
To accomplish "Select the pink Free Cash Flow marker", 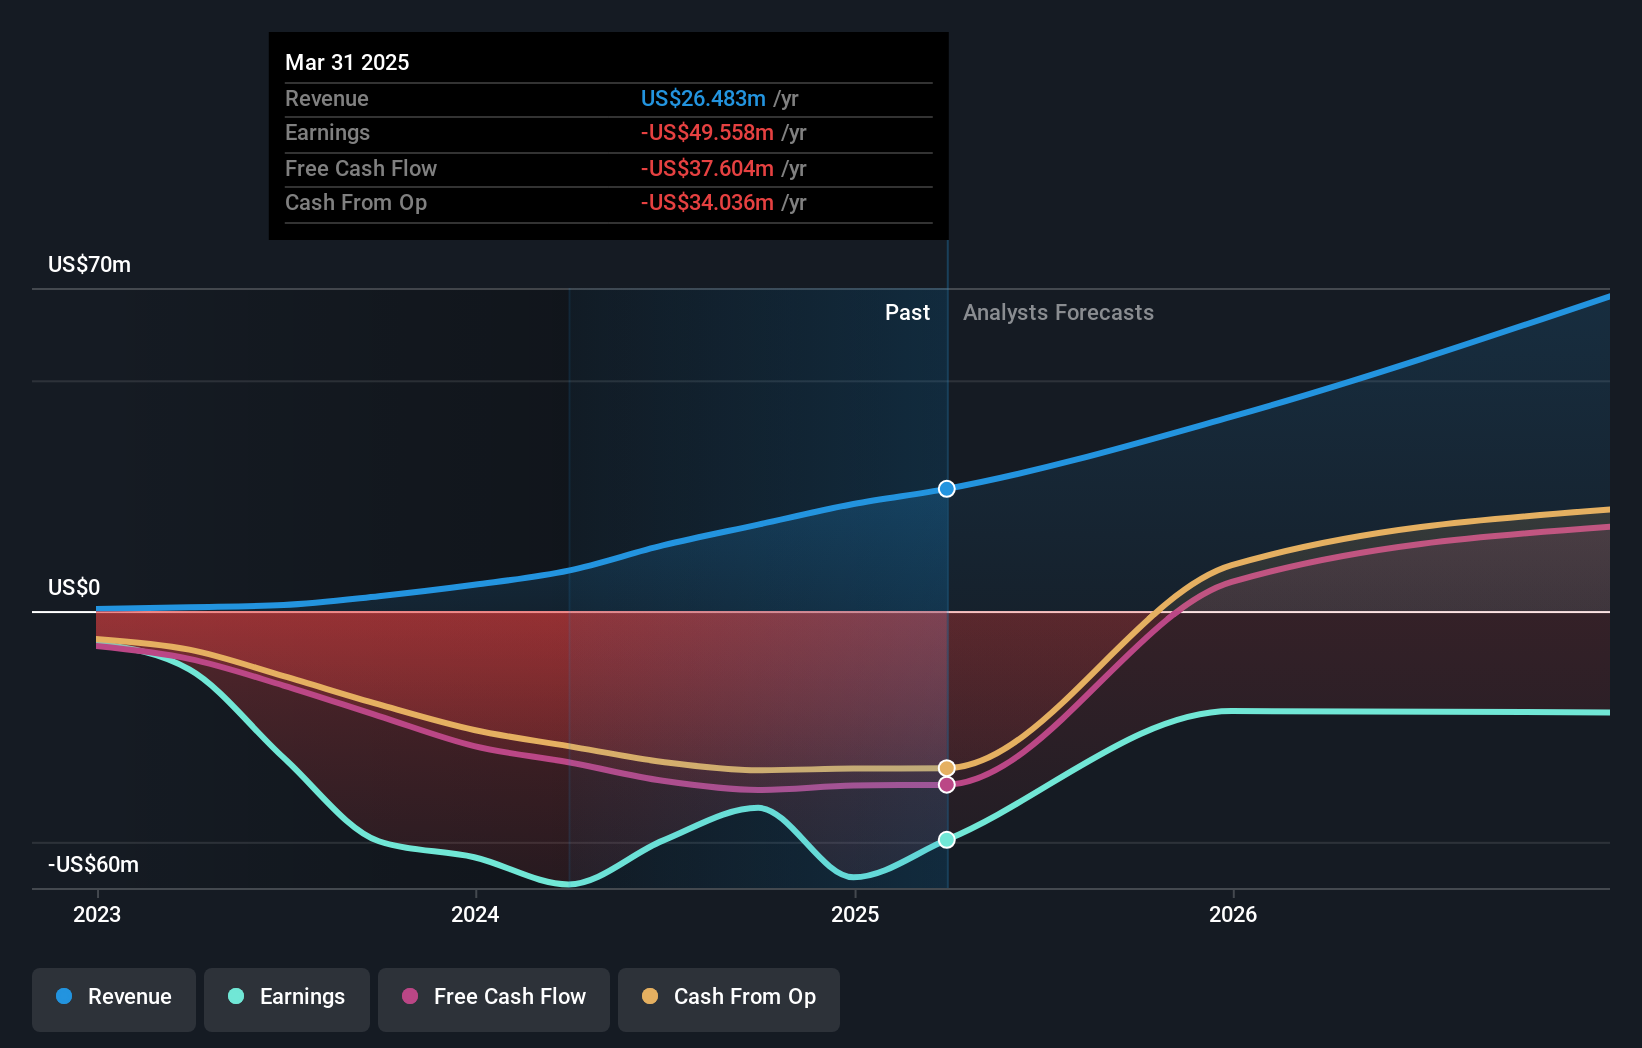I will point(945,784).
